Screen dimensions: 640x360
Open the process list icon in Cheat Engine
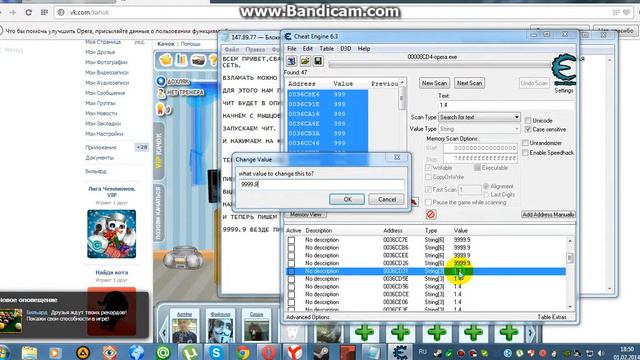click(x=291, y=61)
